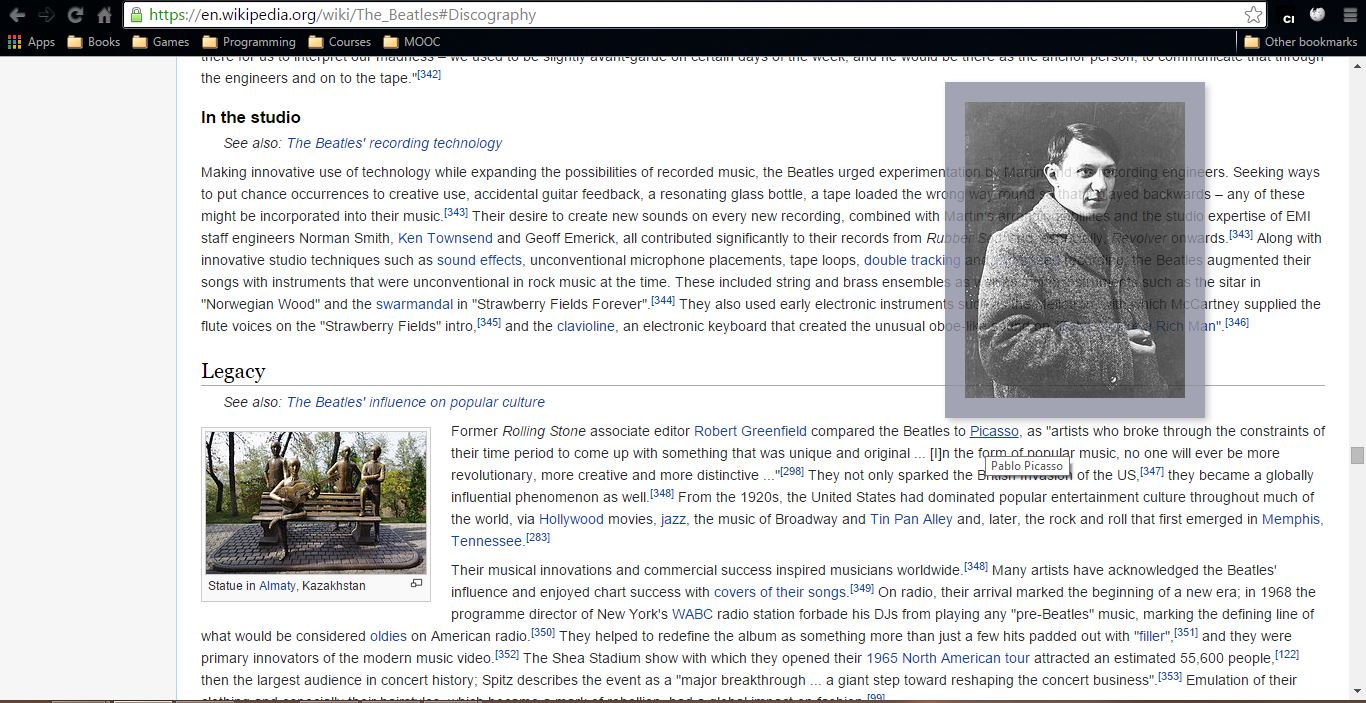Jump to citation [352]

click(507, 654)
